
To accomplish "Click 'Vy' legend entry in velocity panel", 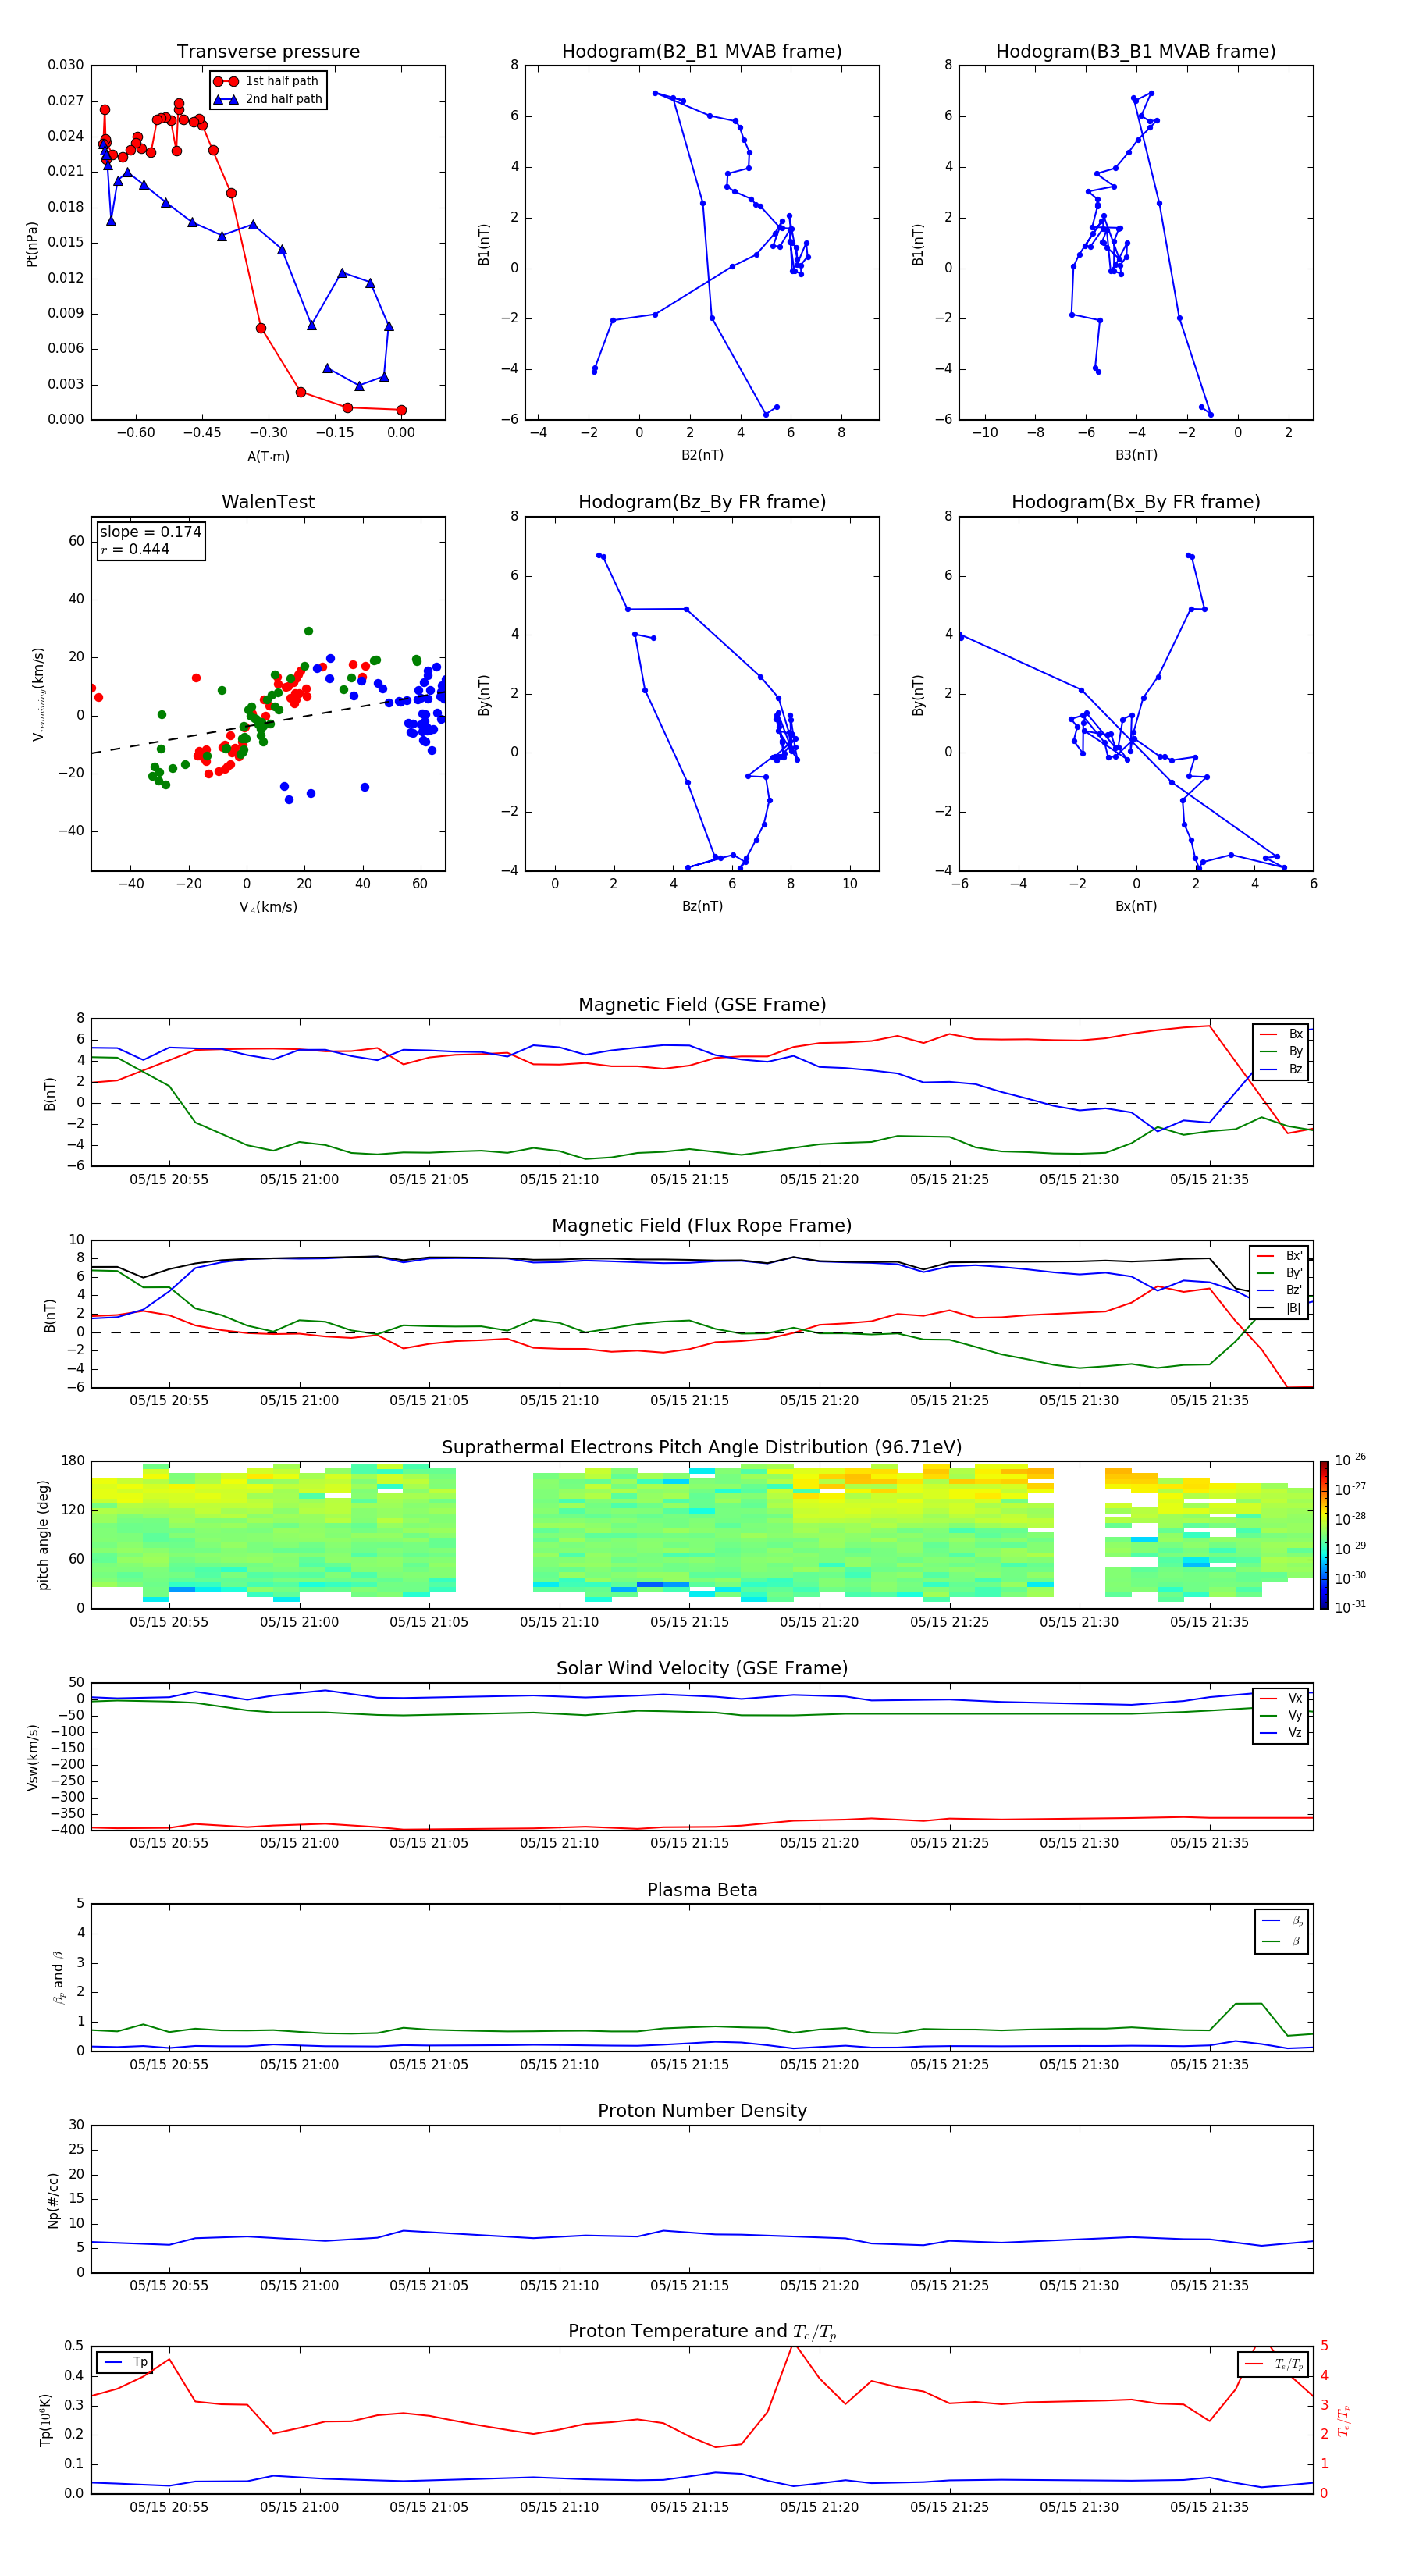I will (1281, 1715).
